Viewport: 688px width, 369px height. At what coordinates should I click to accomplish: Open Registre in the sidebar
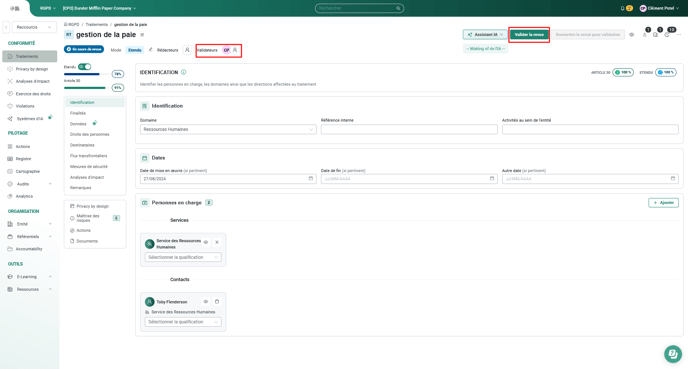point(29,159)
